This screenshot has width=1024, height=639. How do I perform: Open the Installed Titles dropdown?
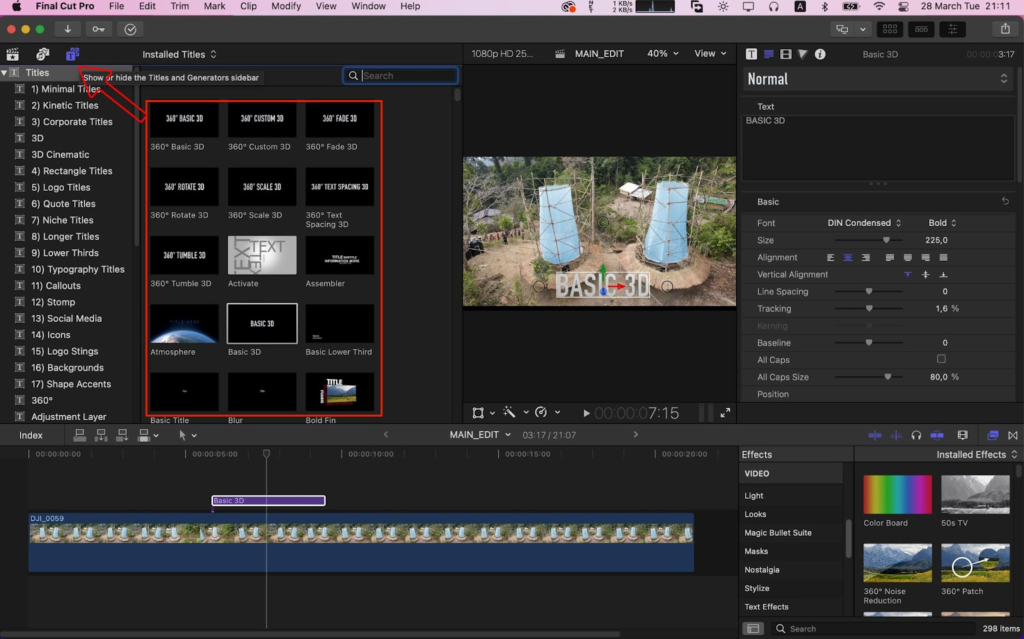click(x=180, y=54)
